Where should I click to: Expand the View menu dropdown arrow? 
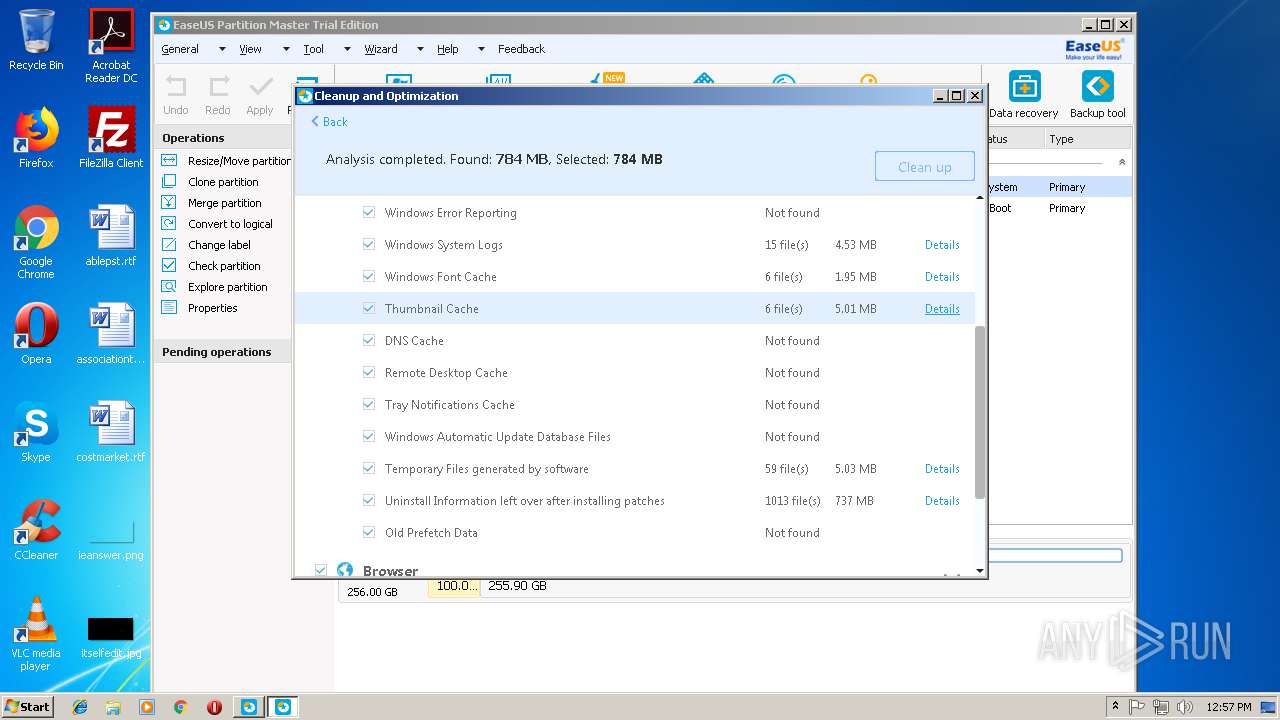point(286,49)
